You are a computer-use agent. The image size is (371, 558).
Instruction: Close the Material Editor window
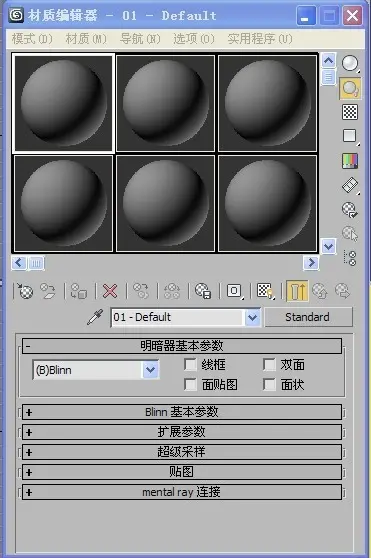(353, 16)
